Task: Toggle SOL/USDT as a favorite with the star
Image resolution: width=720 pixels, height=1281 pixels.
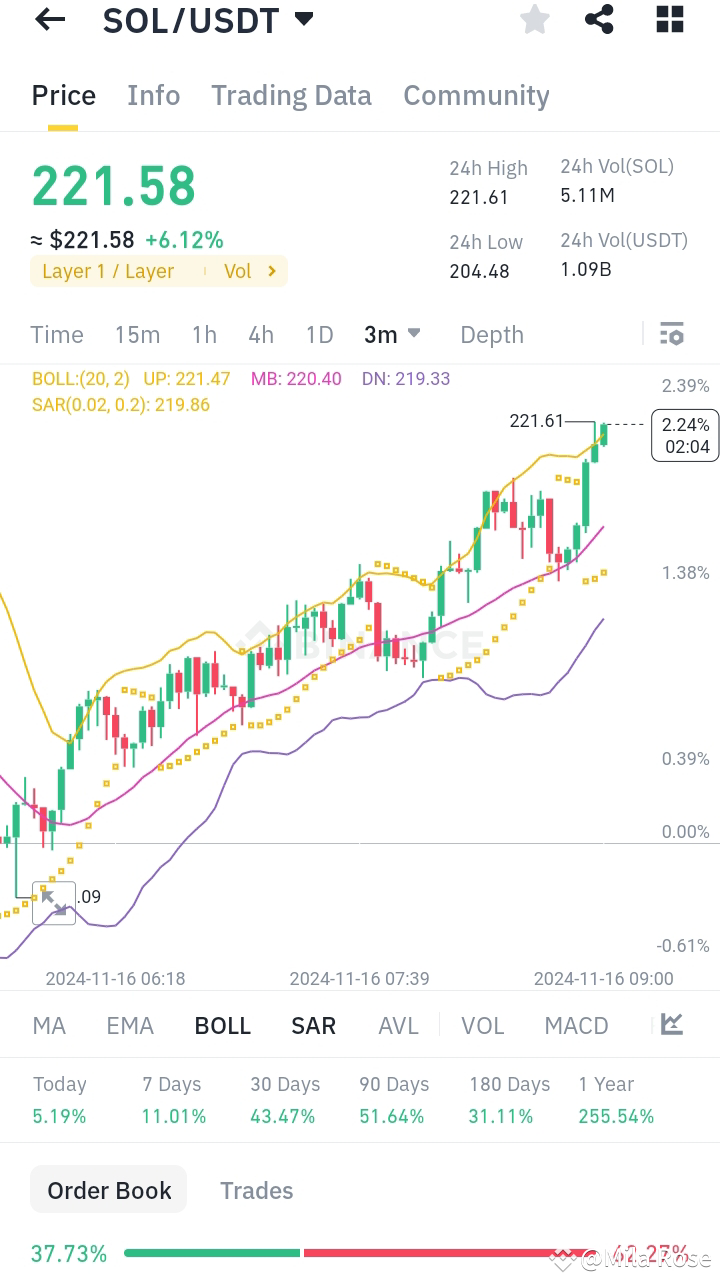Action: click(x=534, y=19)
